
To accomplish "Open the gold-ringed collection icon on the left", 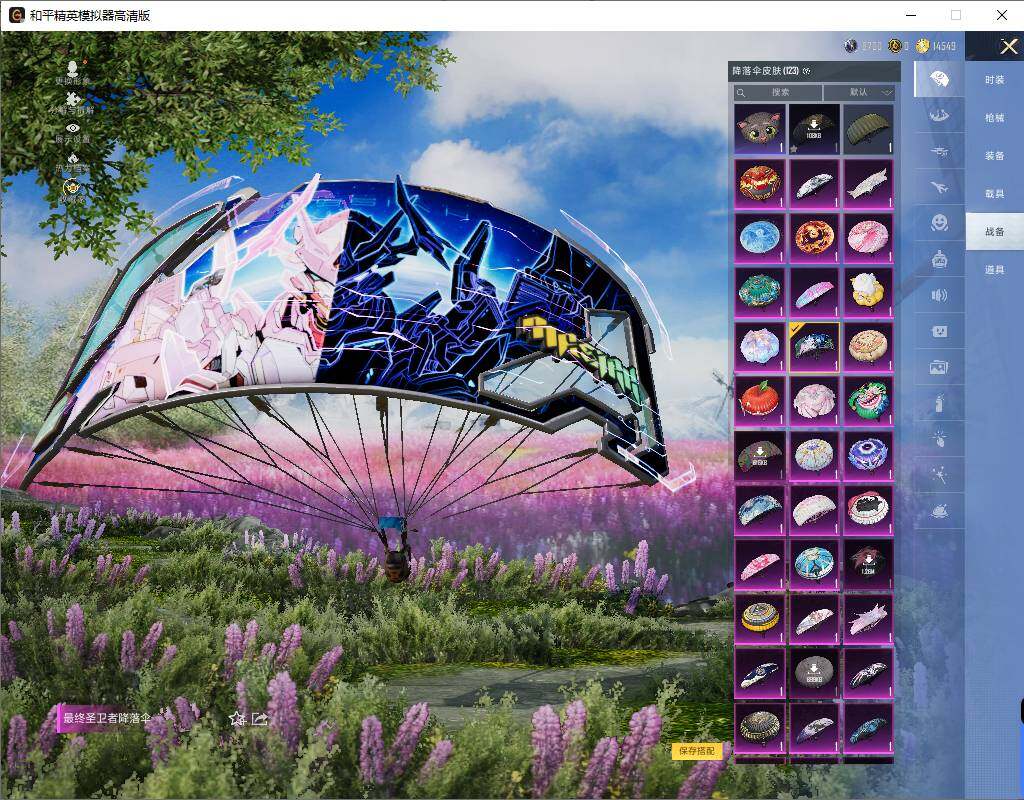I will coord(72,188).
